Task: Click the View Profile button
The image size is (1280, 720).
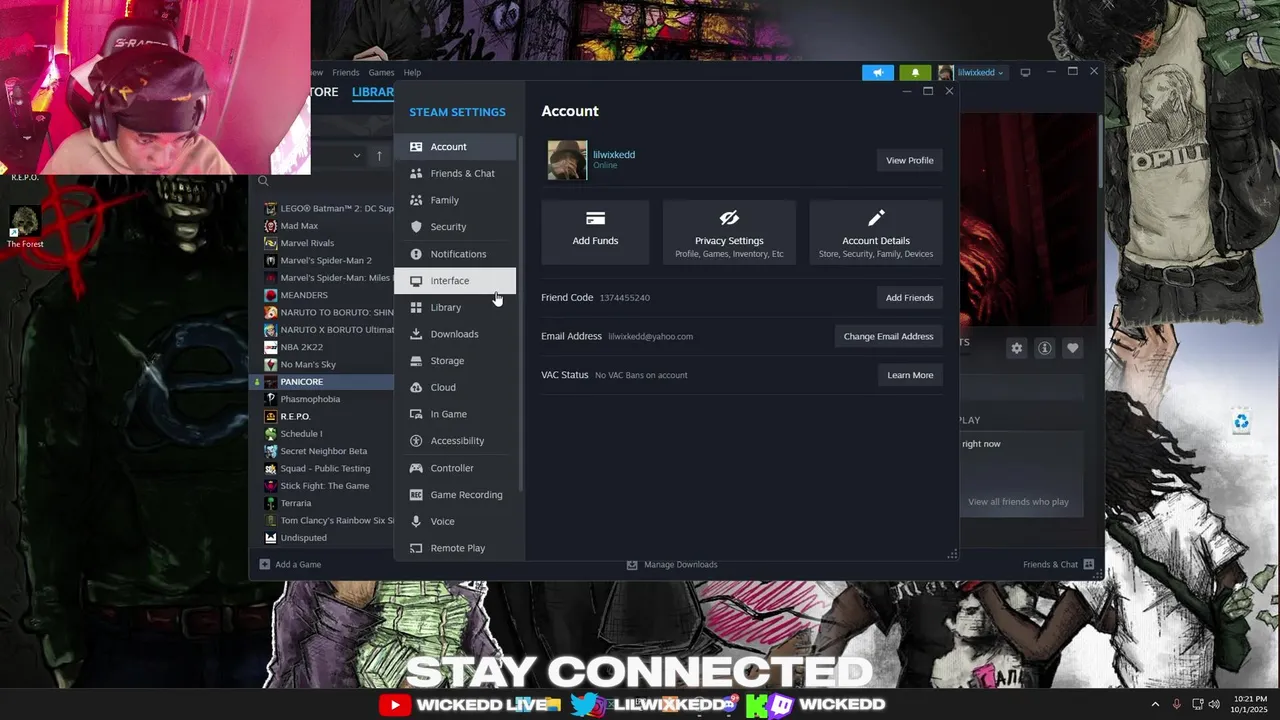Action: (909, 160)
